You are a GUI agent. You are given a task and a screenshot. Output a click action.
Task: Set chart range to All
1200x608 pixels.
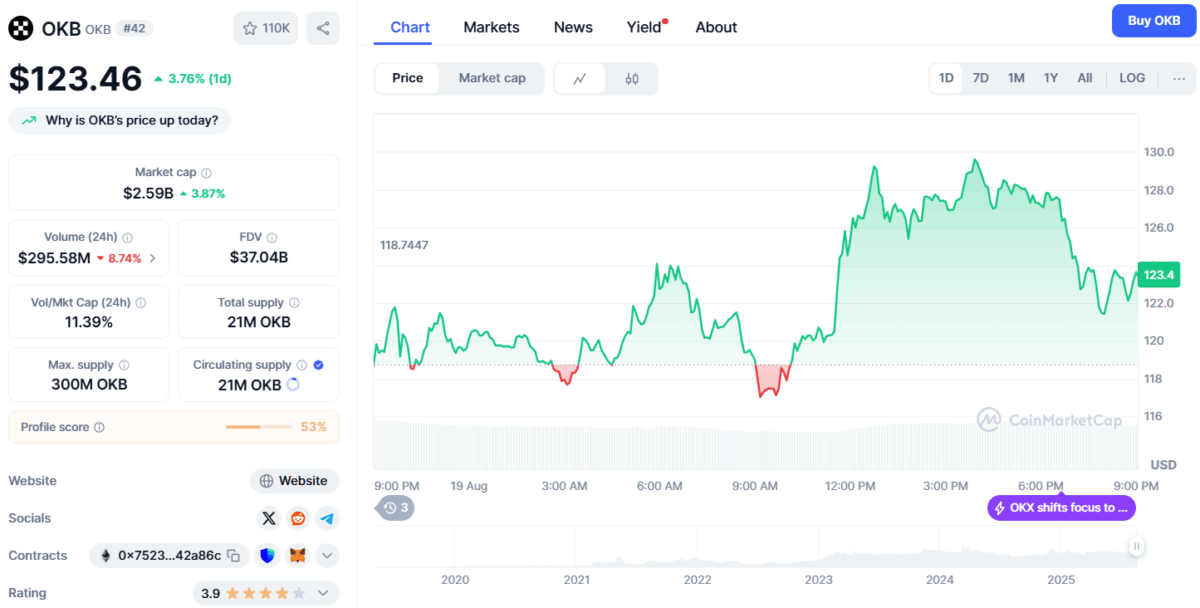(1085, 78)
